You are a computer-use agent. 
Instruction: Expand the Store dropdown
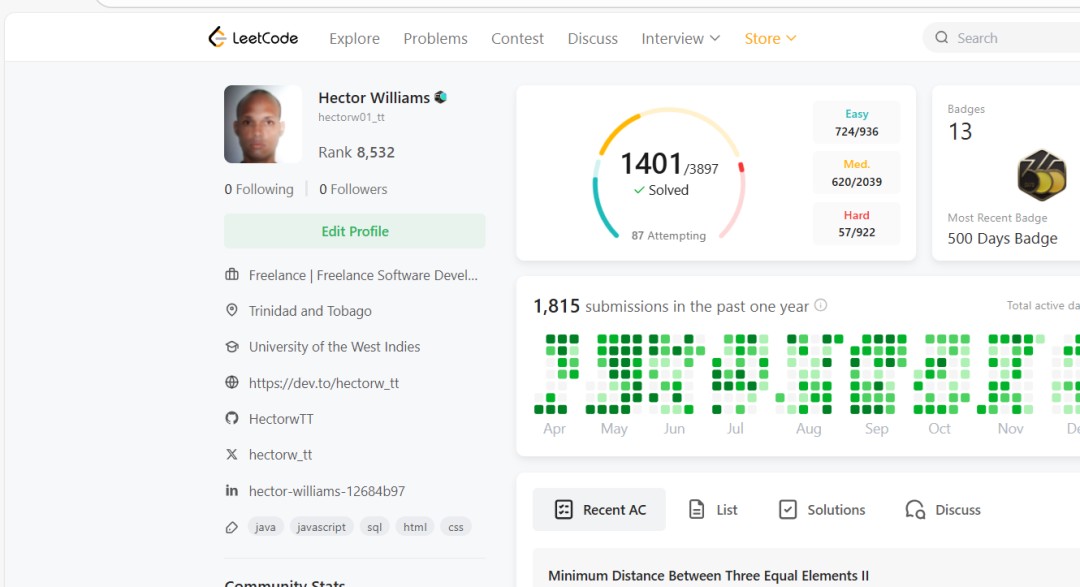[x=770, y=39]
